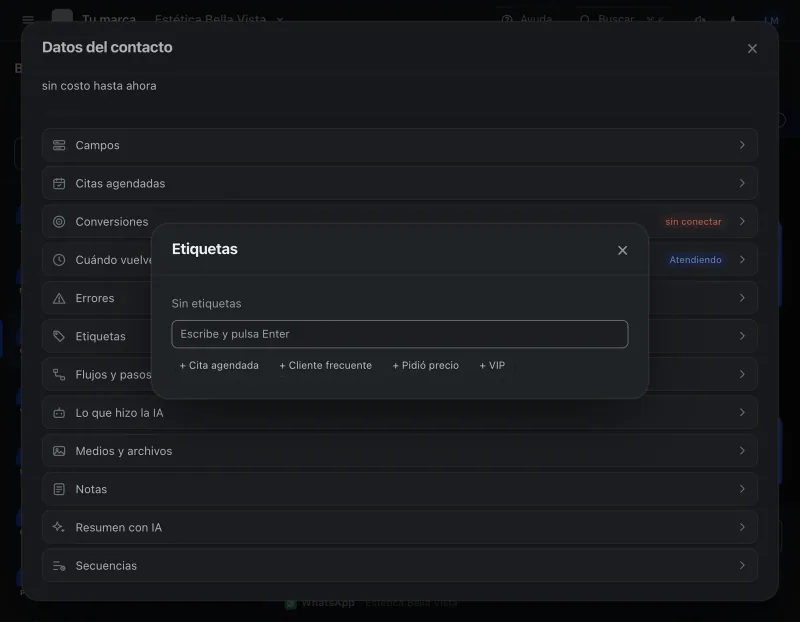Click the note icon beside Notas
The image size is (800, 622).
click(x=59, y=489)
